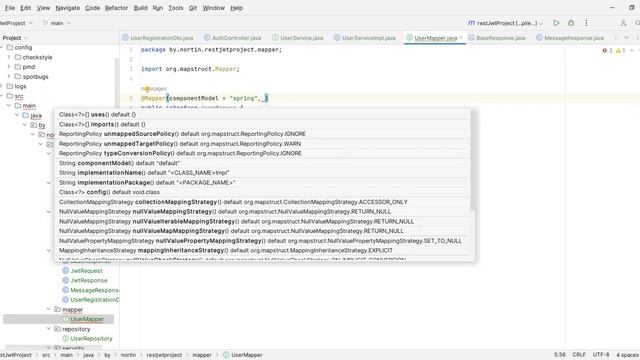This screenshot has width=640, height=360.
Task: Open the Help menu
Action: click(236, 8)
